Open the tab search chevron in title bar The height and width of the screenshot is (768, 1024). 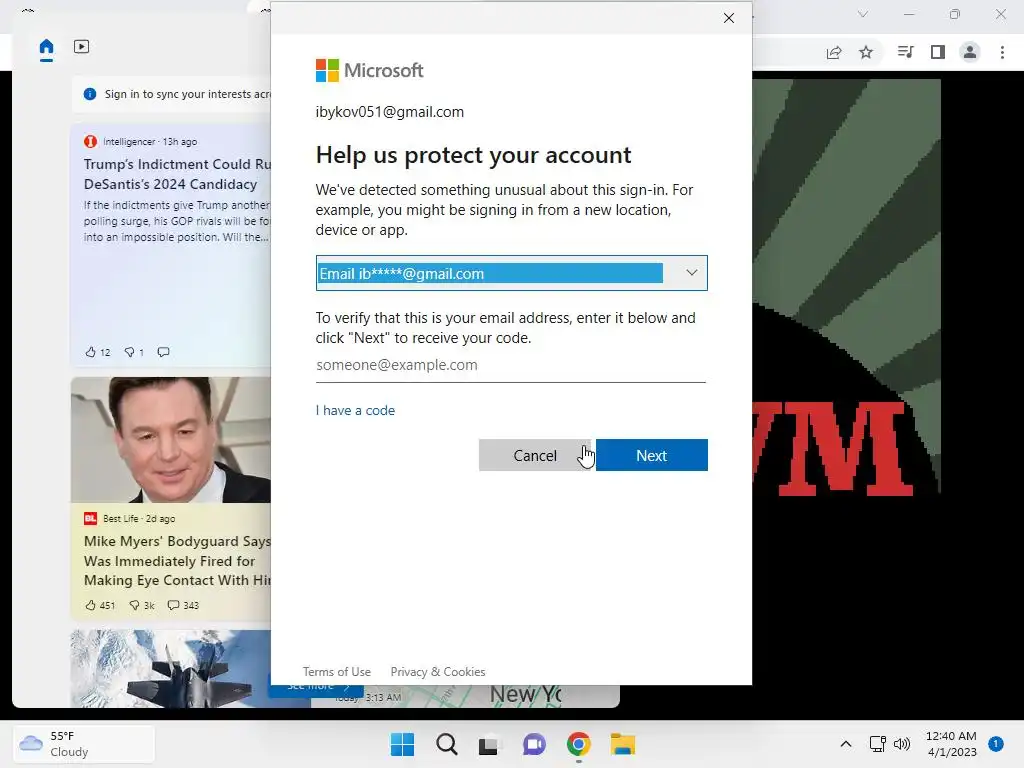click(x=863, y=14)
